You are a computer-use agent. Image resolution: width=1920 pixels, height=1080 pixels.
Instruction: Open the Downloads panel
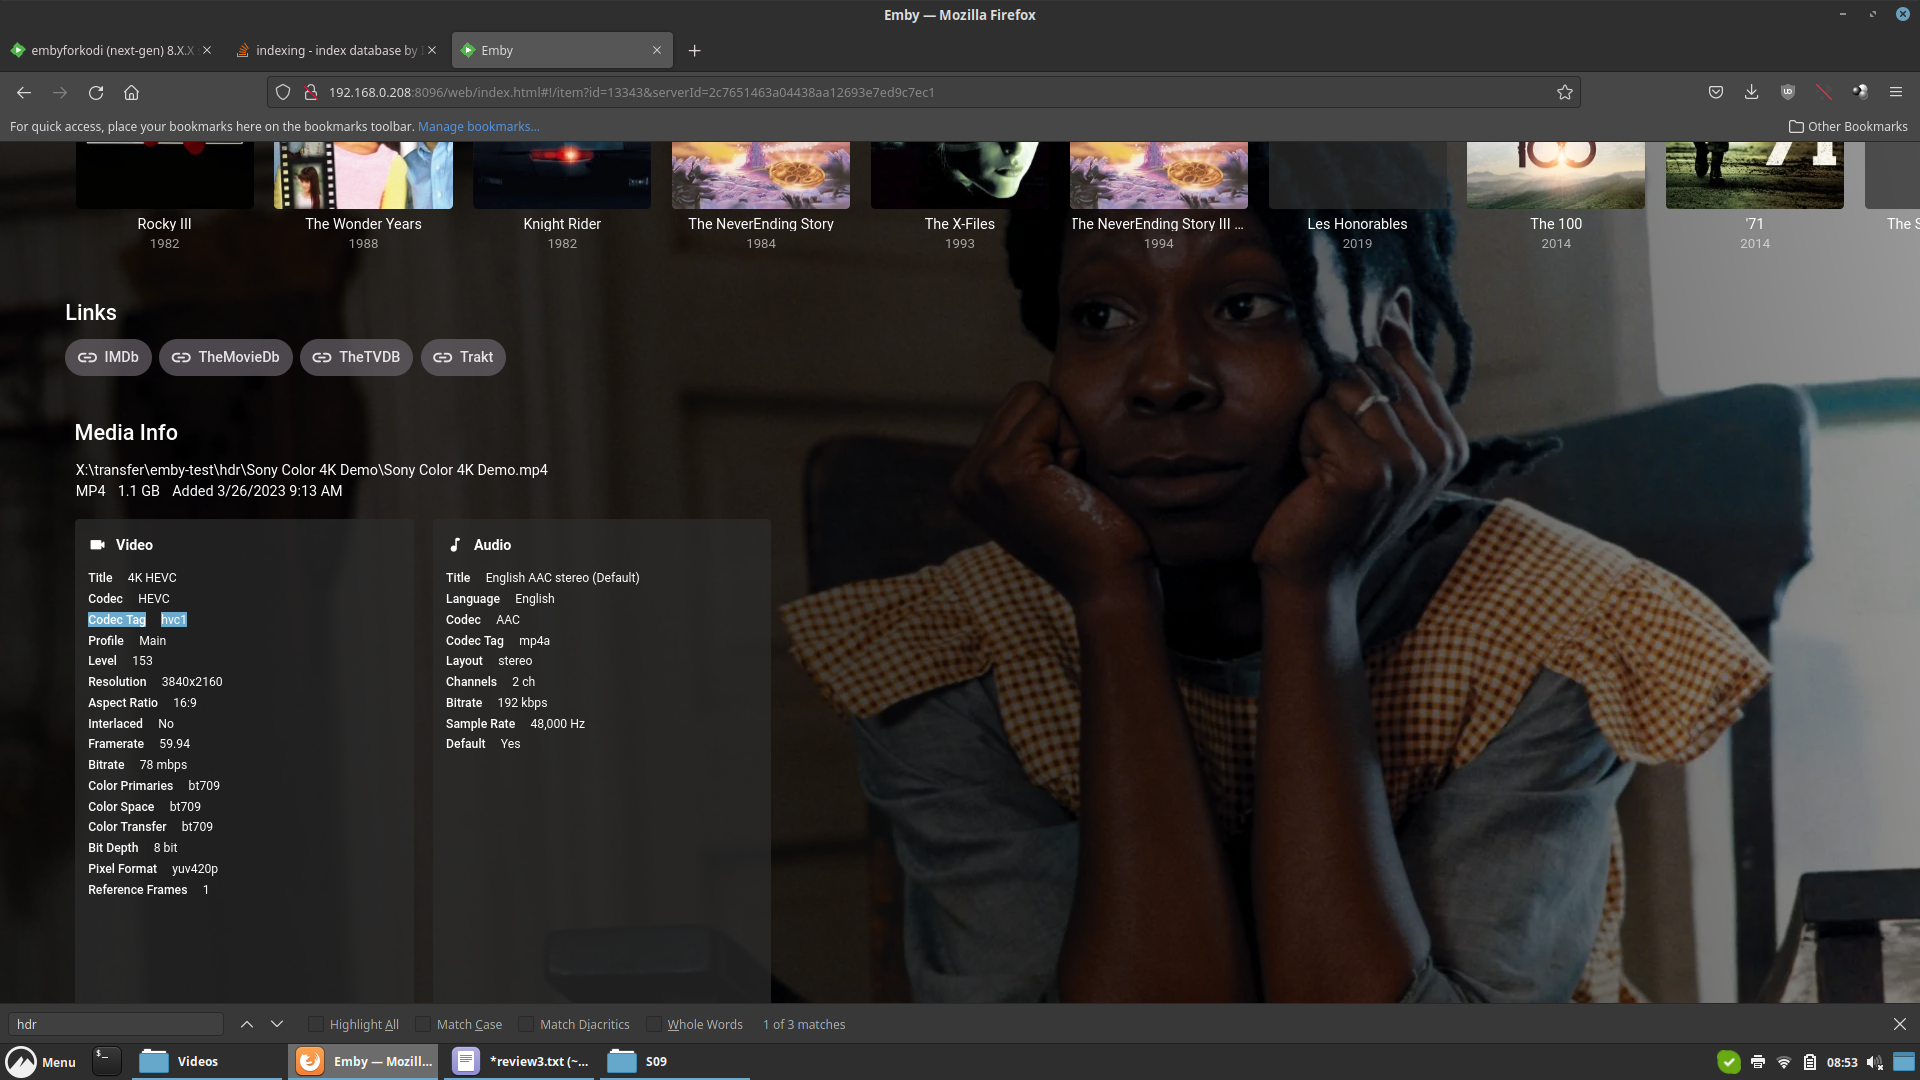coord(1751,92)
